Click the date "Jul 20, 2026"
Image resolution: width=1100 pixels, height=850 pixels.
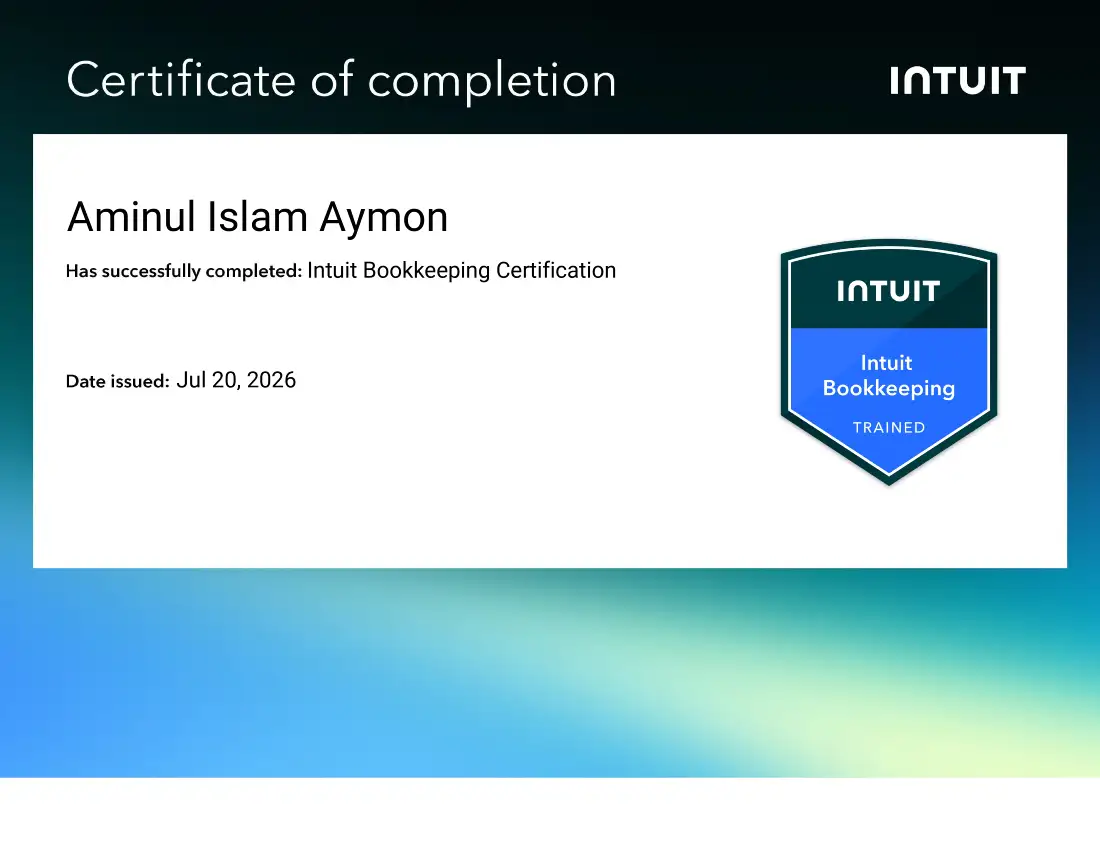(236, 380)
